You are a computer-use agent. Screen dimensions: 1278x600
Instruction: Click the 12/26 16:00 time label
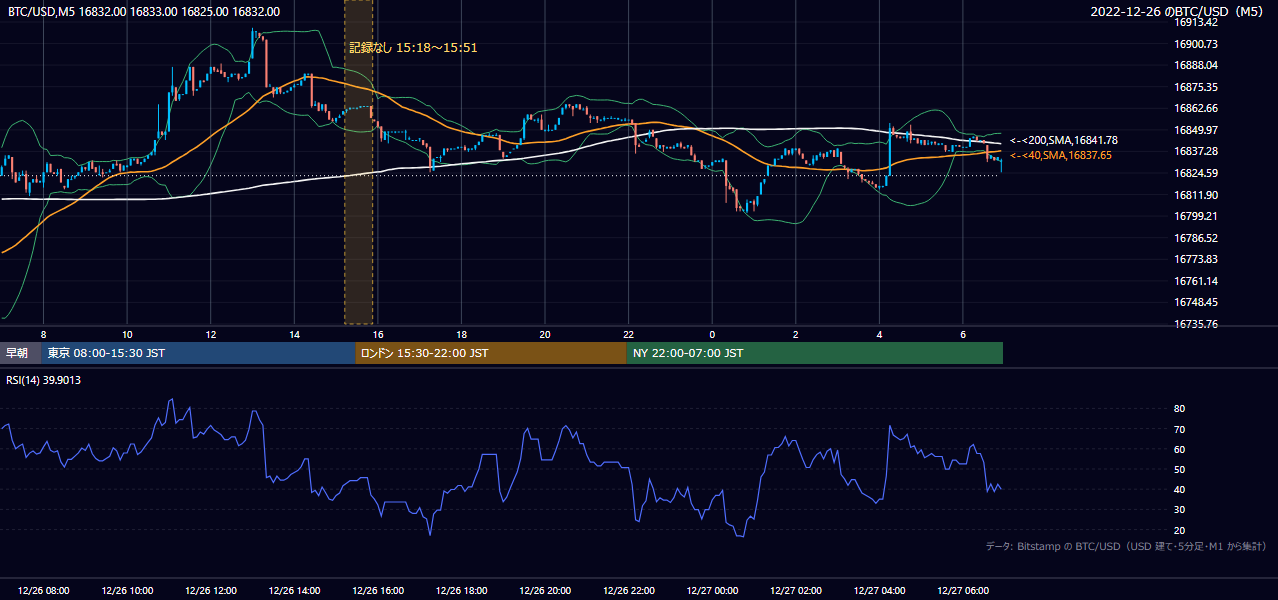click(x=377, y=591)
